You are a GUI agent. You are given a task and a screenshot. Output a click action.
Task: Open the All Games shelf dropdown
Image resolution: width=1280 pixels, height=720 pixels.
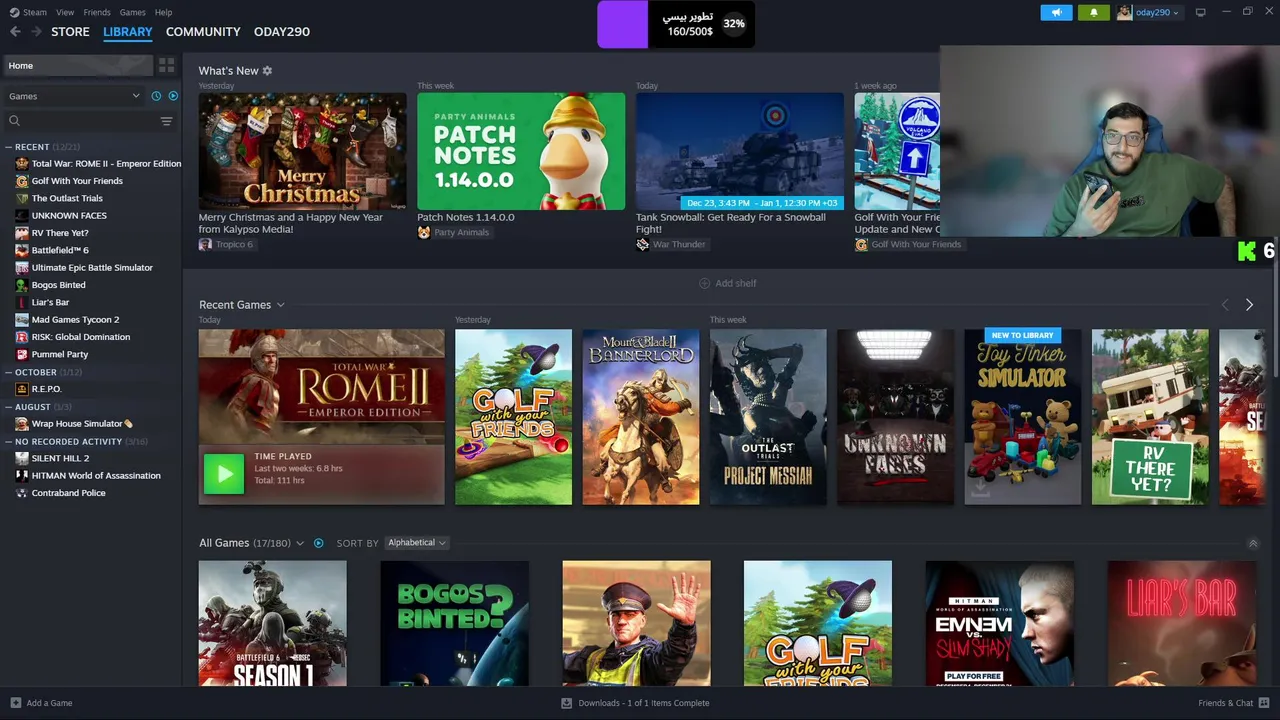tap(299, 543)
